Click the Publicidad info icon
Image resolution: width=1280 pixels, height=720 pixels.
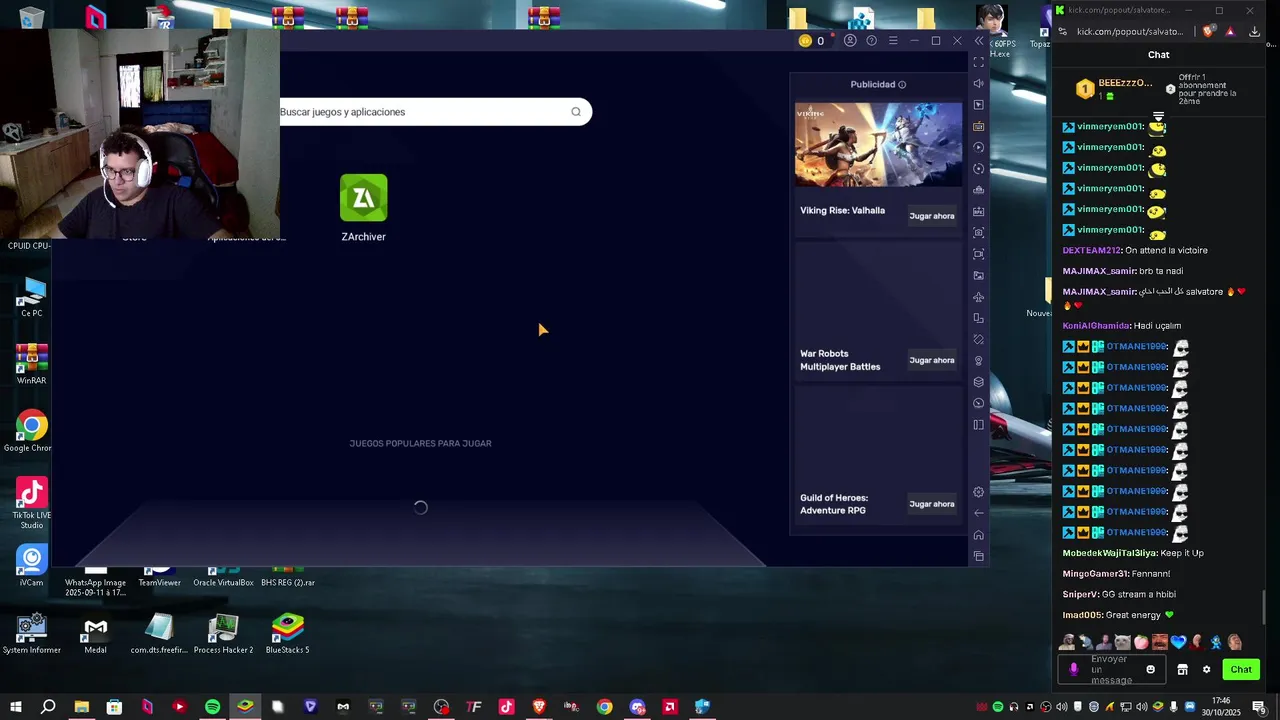click(x=902, y=85)
